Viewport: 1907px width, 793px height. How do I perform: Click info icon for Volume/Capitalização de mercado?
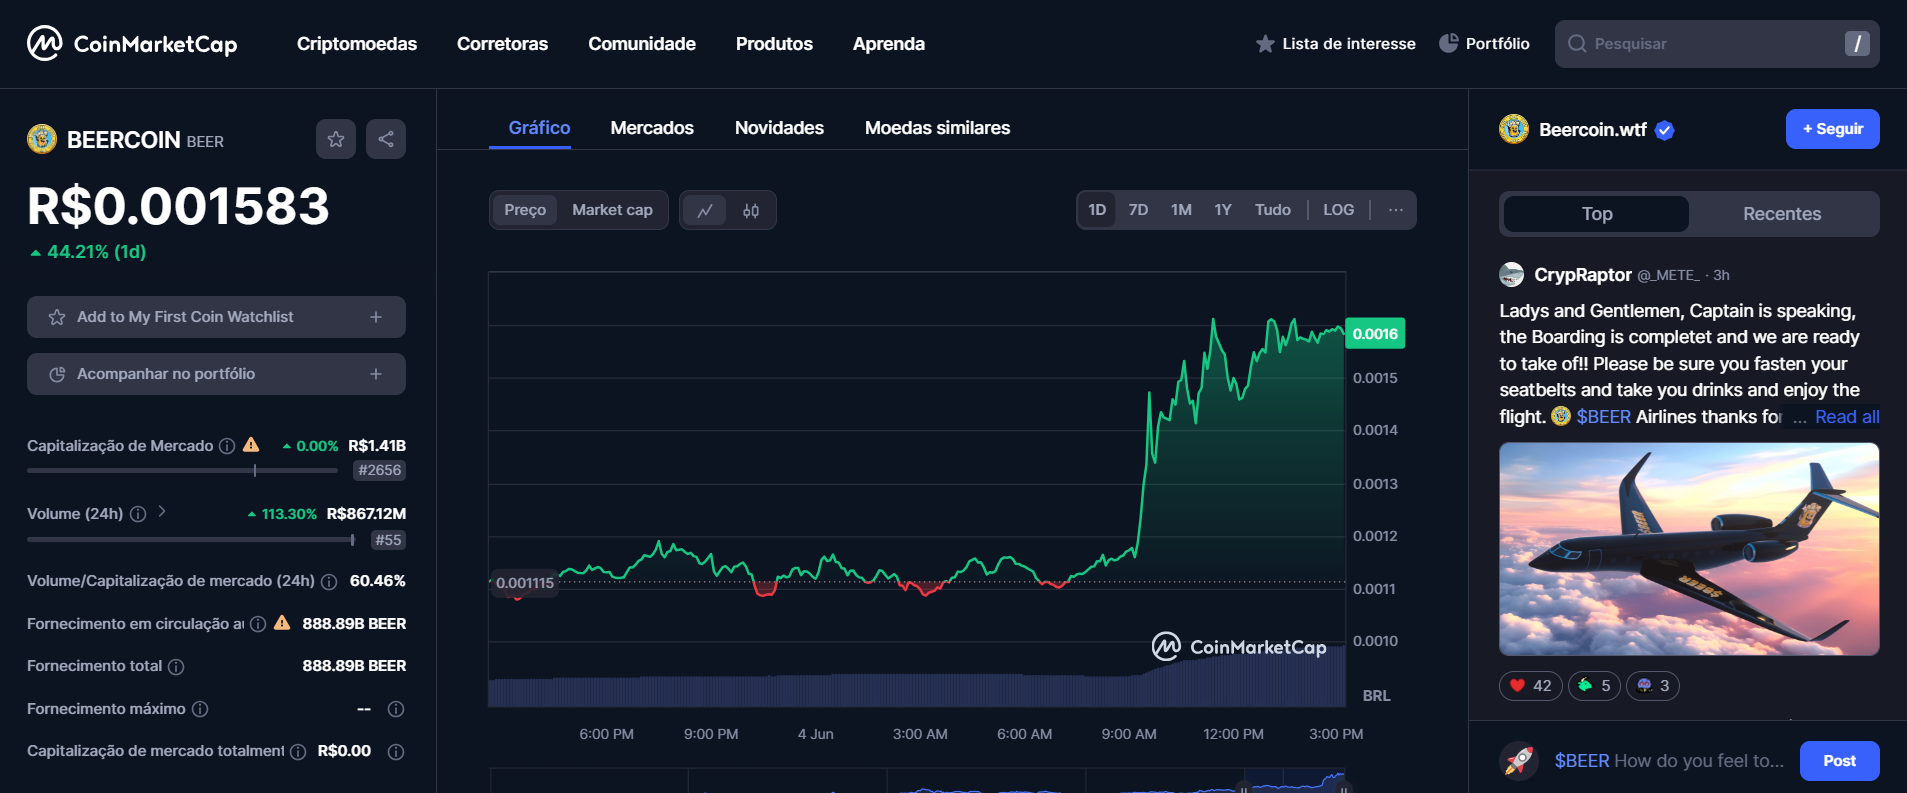pos(329,581)
